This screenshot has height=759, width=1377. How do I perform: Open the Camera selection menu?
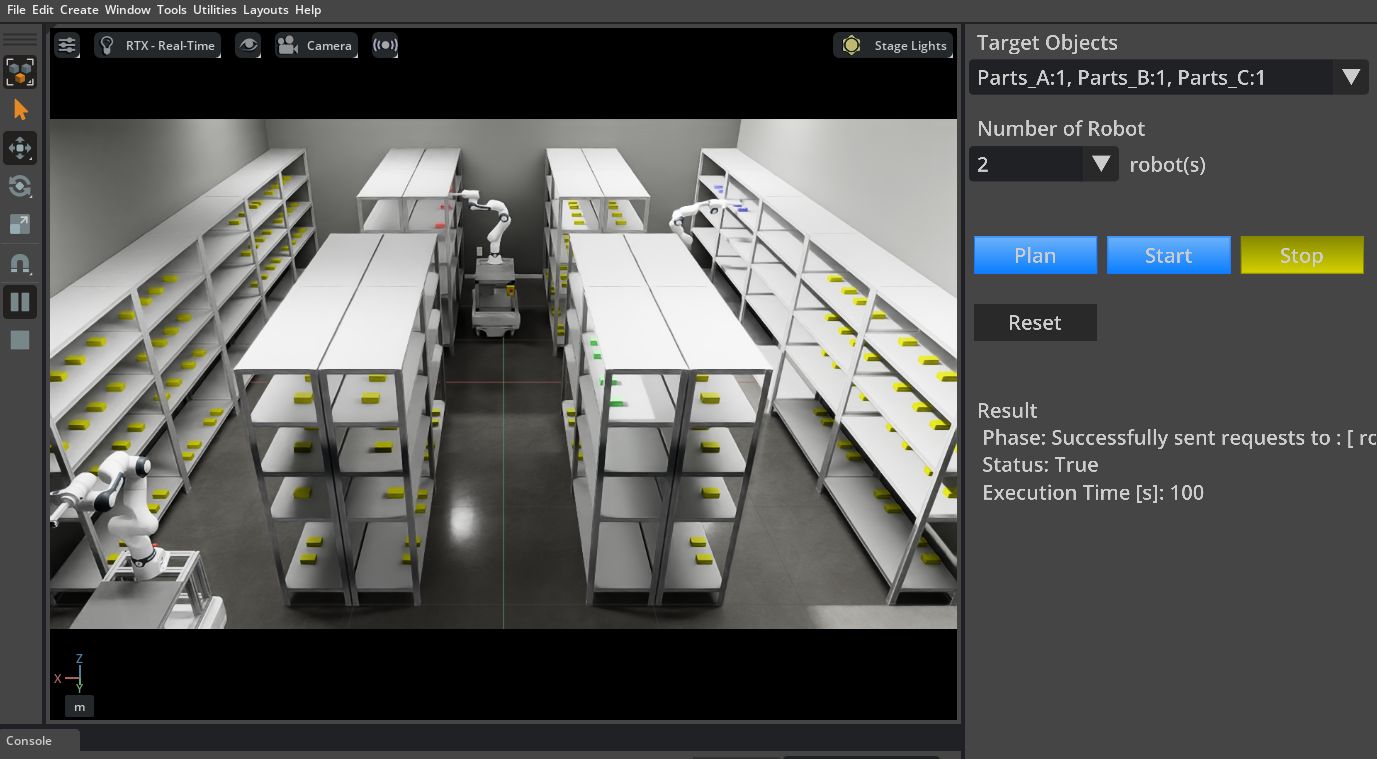coord(316,45)
